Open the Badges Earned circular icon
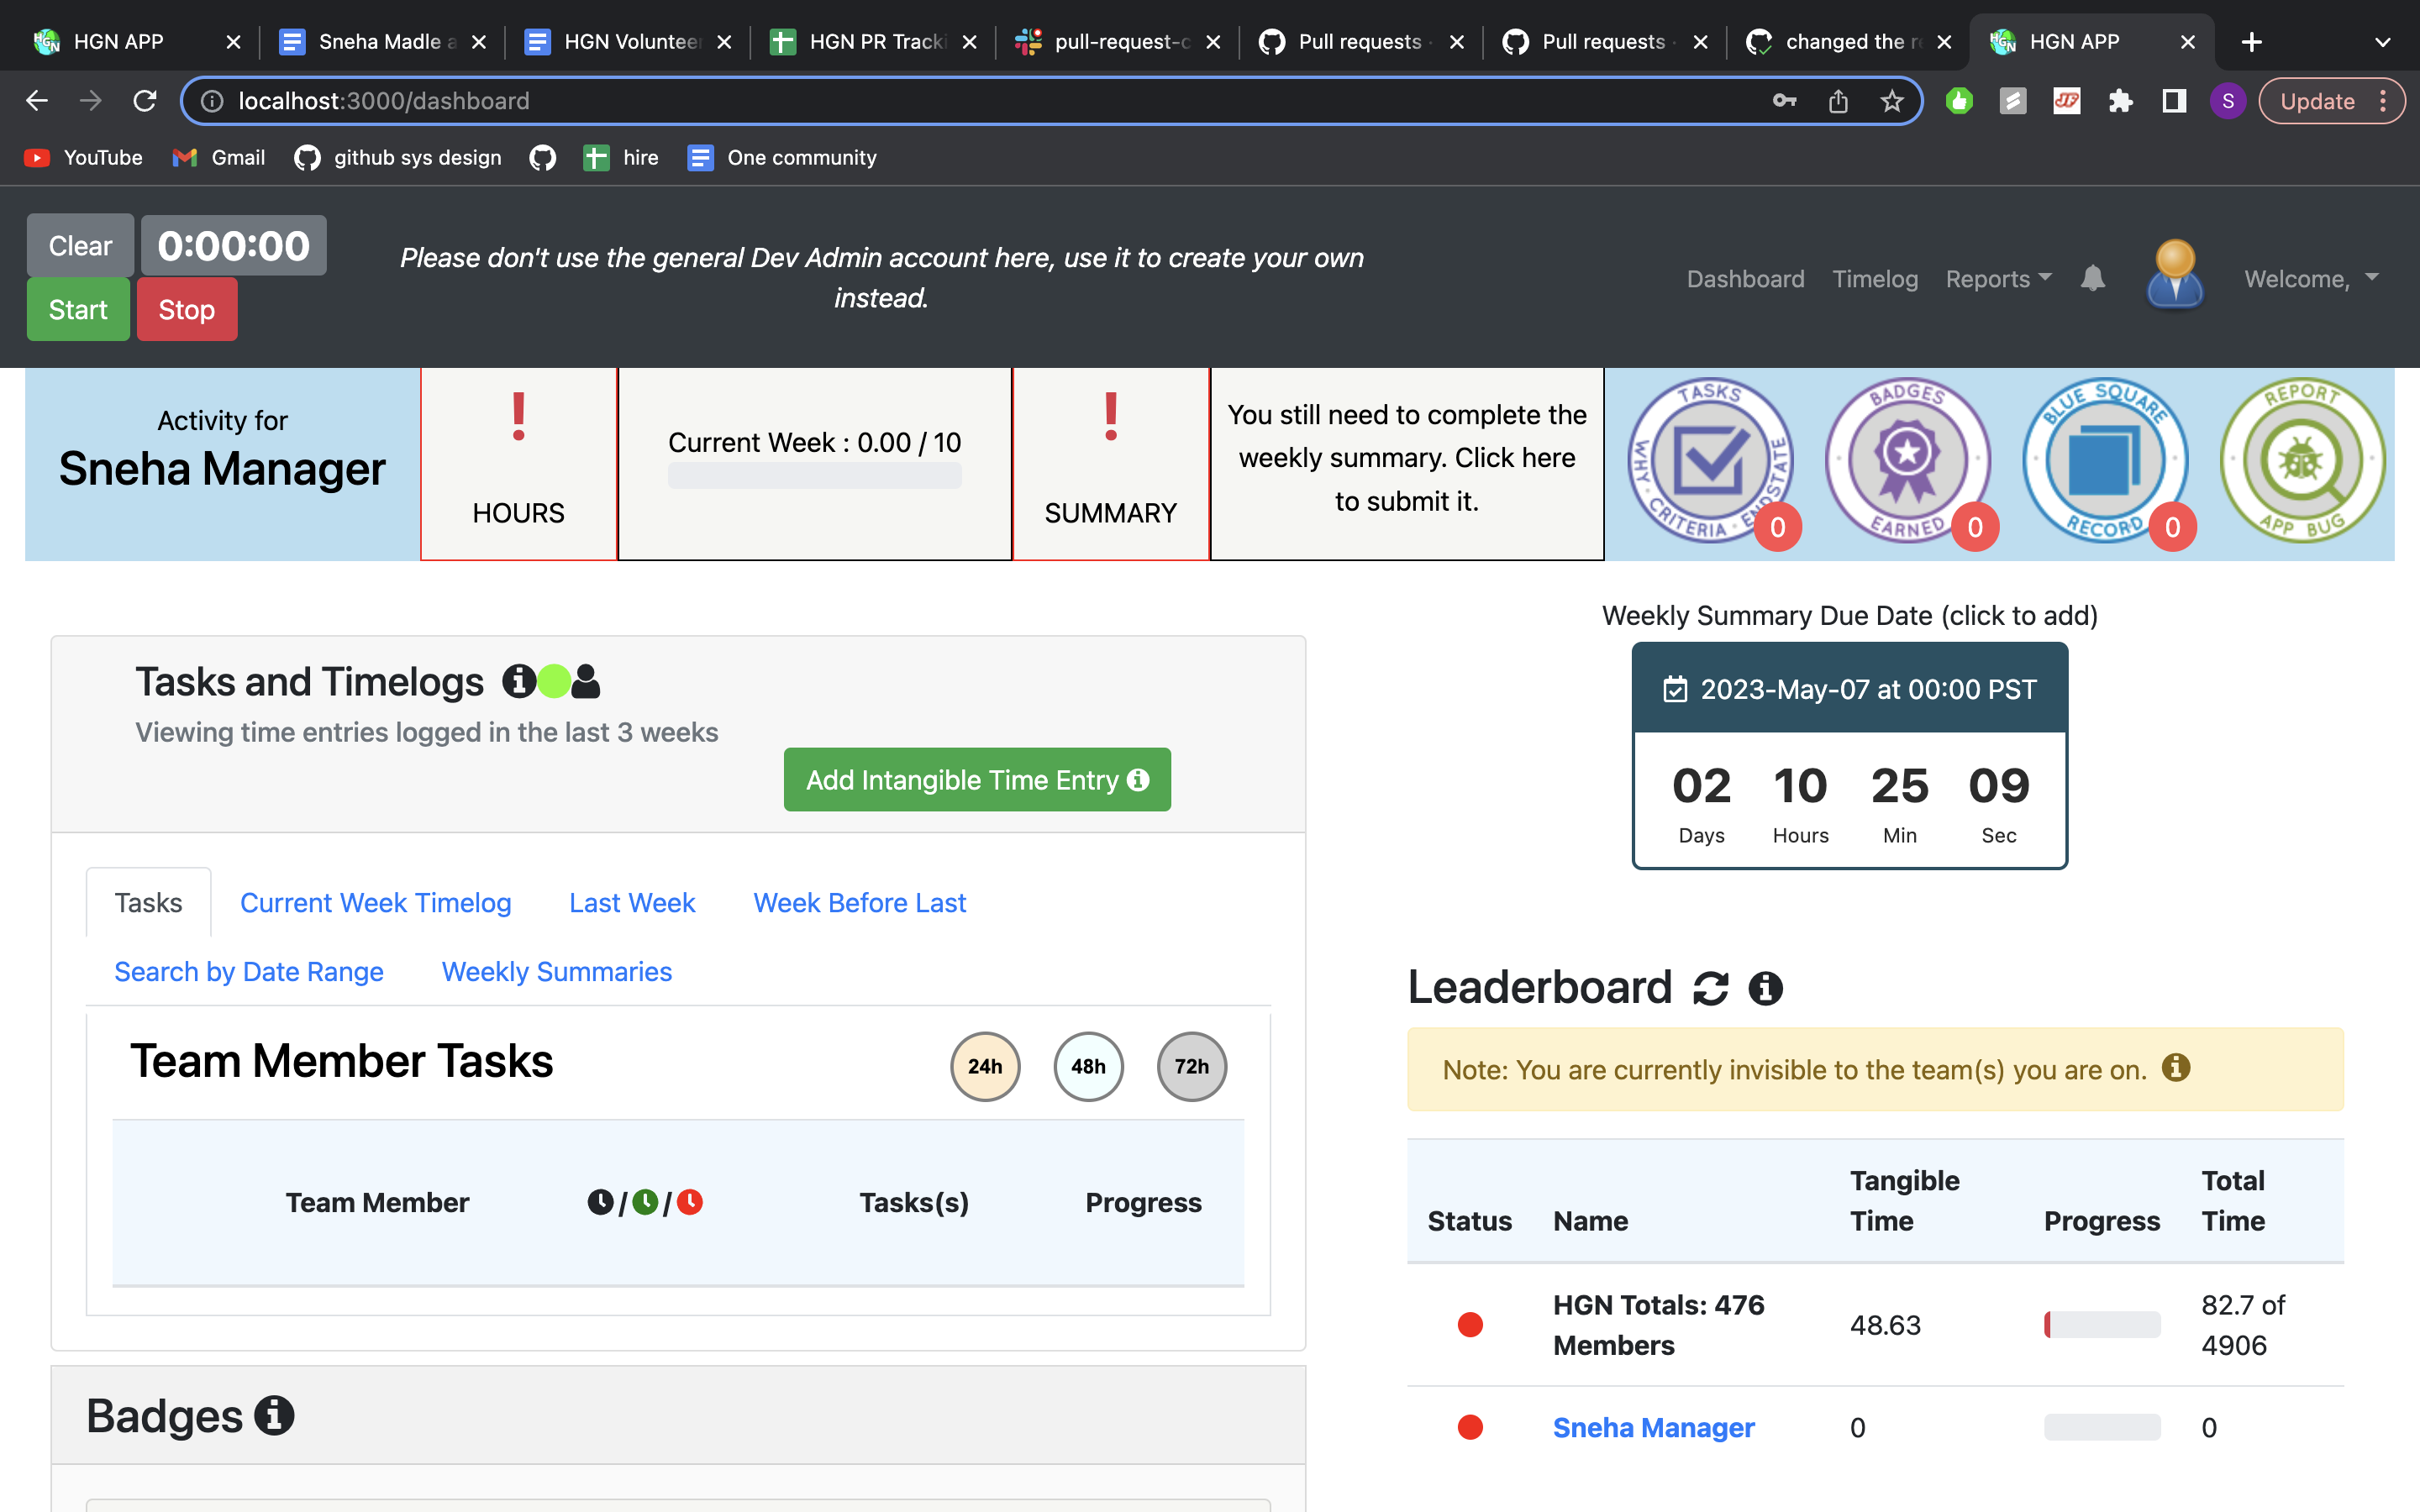 pos(1908,461)
